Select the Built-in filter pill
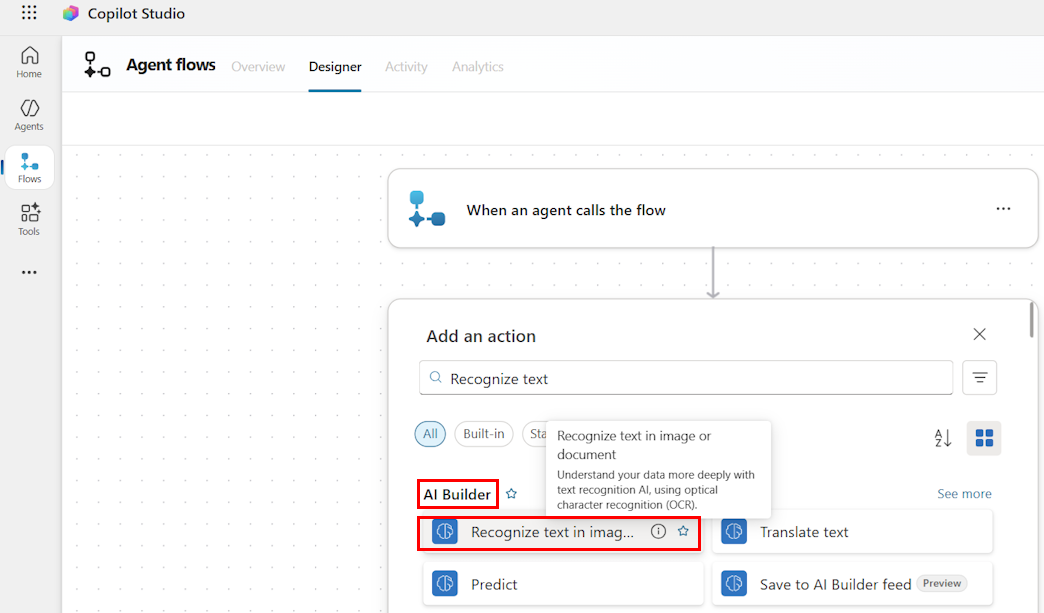The height and width of the screenshot is (613, 1044). click(x=484, y=434)
